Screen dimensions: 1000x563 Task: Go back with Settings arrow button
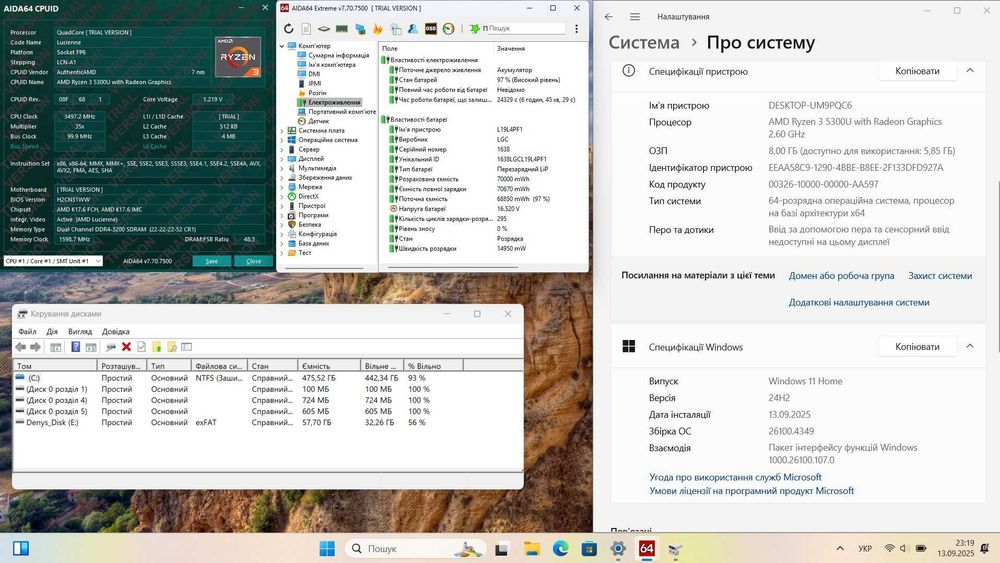609,17
